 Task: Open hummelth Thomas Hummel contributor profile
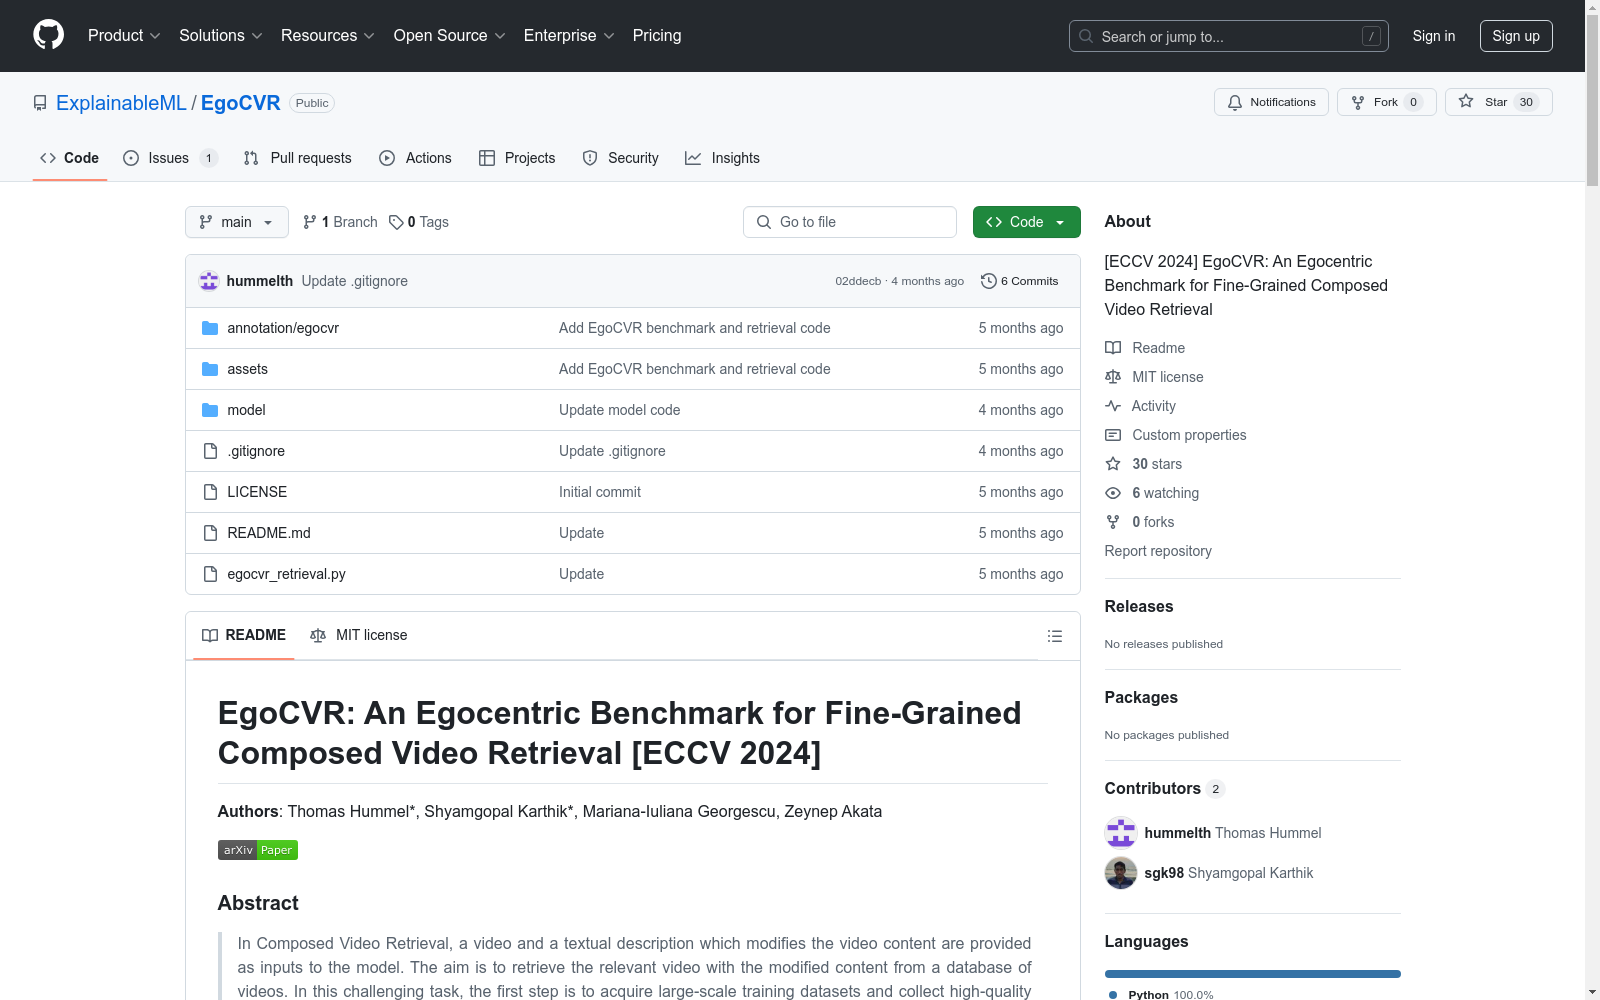1233,833
